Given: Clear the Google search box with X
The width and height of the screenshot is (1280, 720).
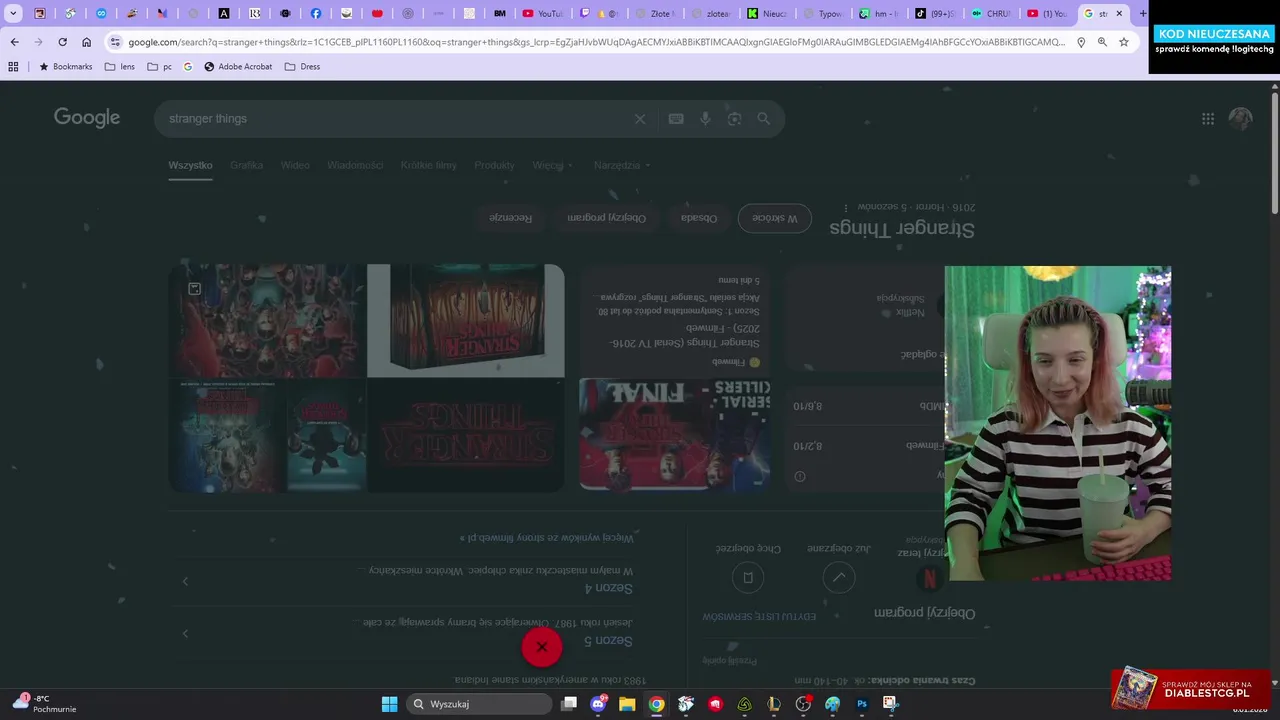Looking at the screenshot, I should [x=640, y=119].
